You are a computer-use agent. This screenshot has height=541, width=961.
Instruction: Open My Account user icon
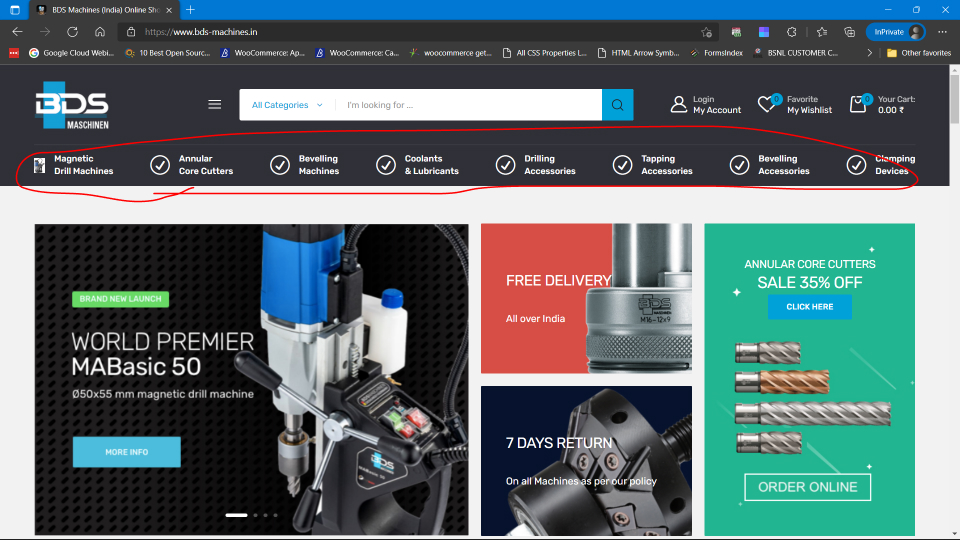click(x=678, y=104)
